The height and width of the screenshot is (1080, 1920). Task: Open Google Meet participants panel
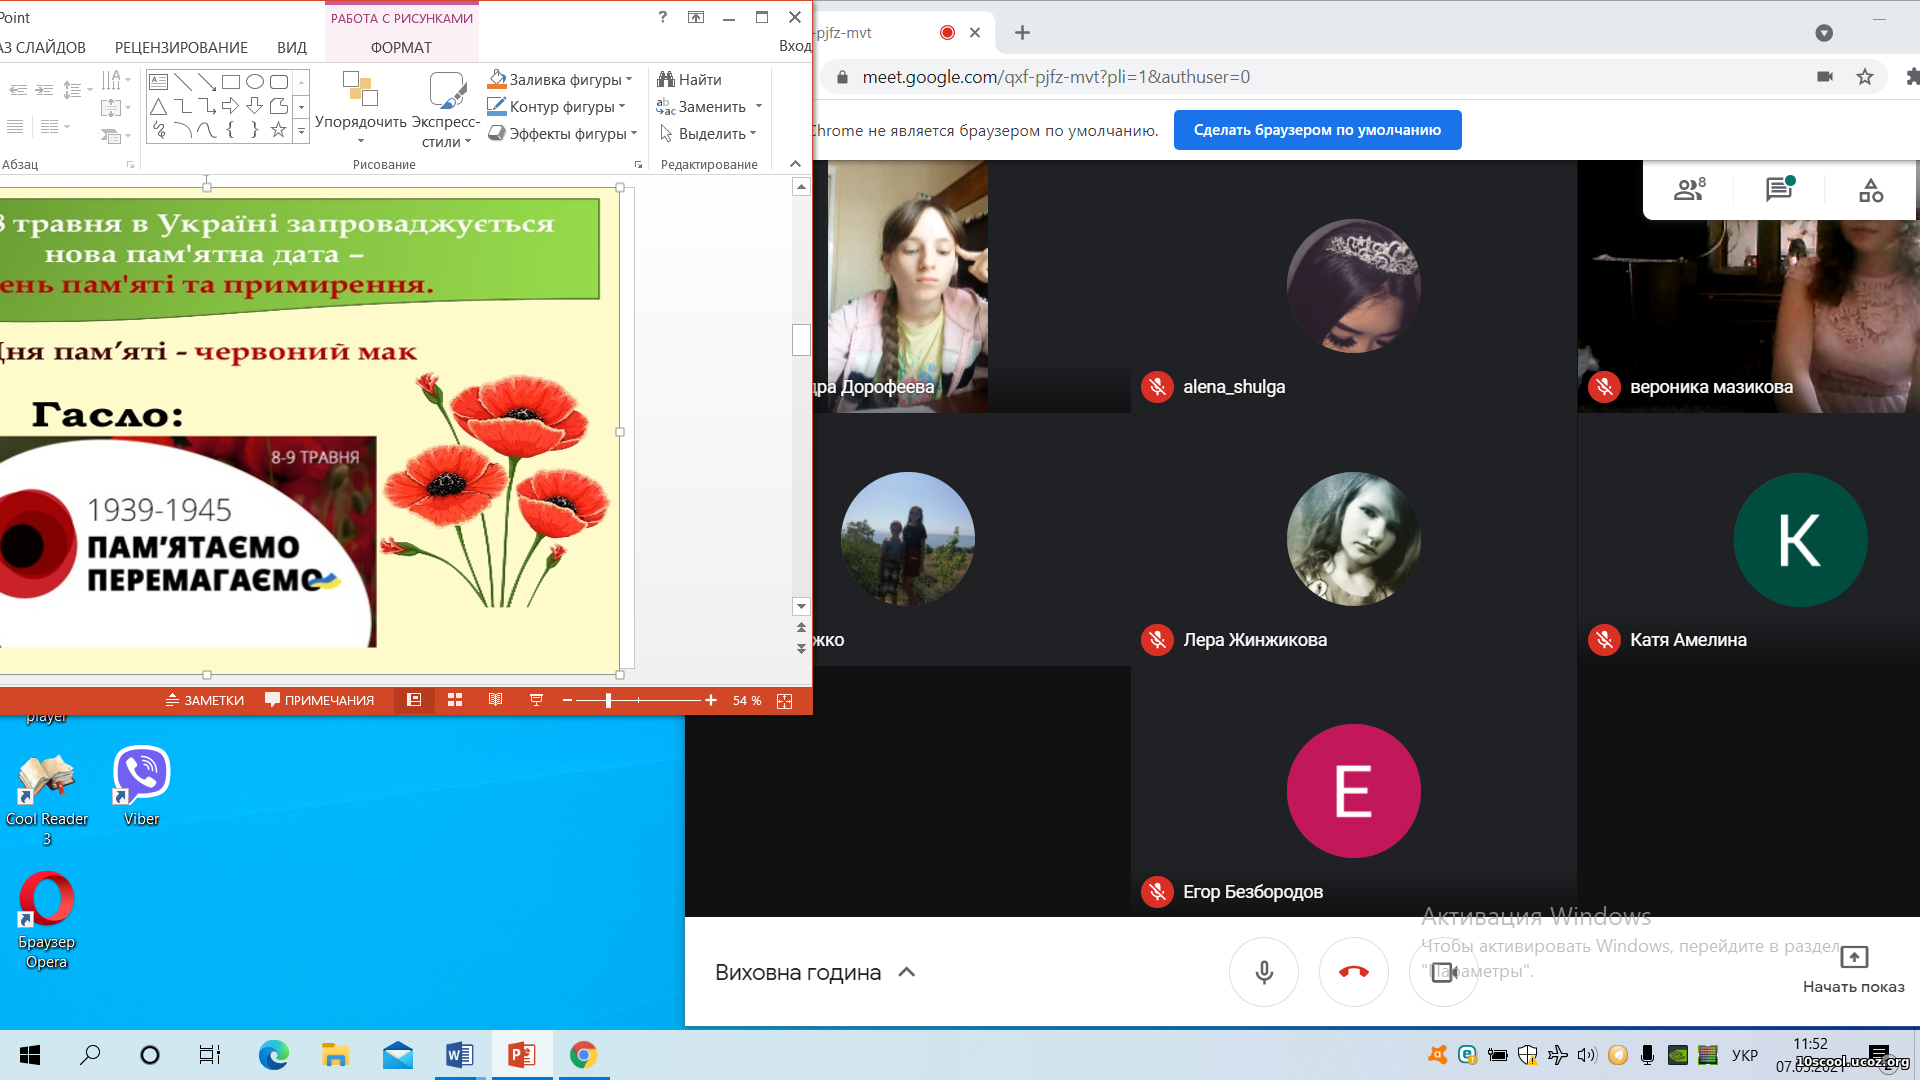pyautogui.click(x=1690, y=189)
